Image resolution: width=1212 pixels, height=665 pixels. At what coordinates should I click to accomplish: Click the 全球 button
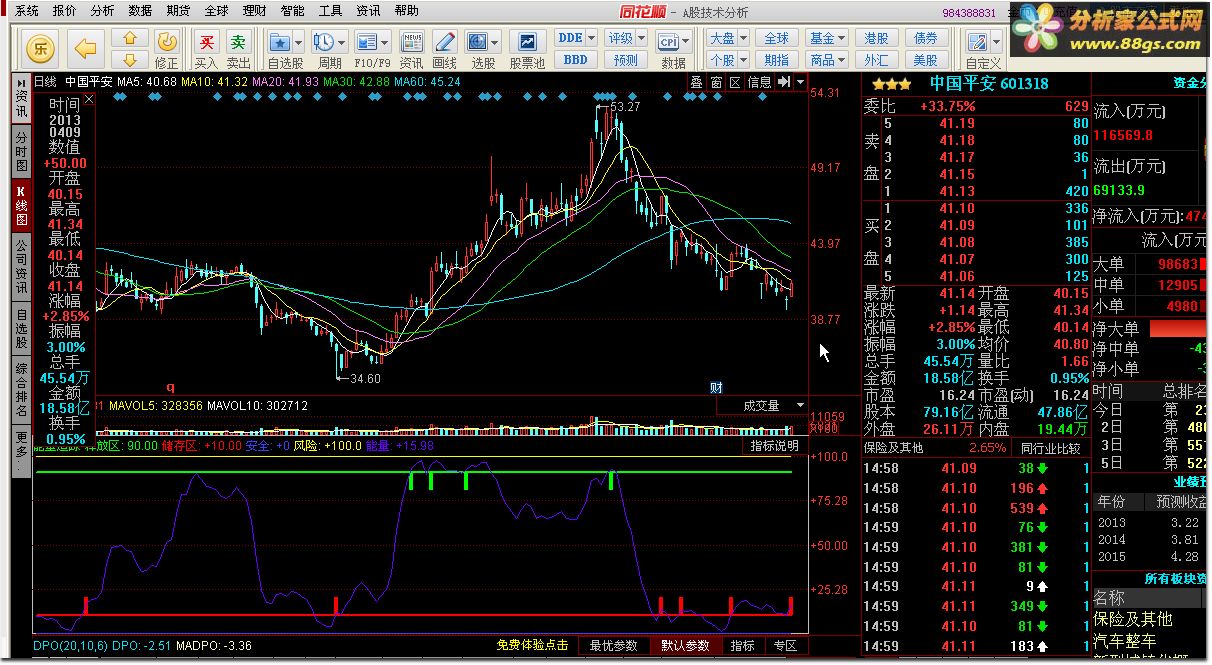[776, 38]
